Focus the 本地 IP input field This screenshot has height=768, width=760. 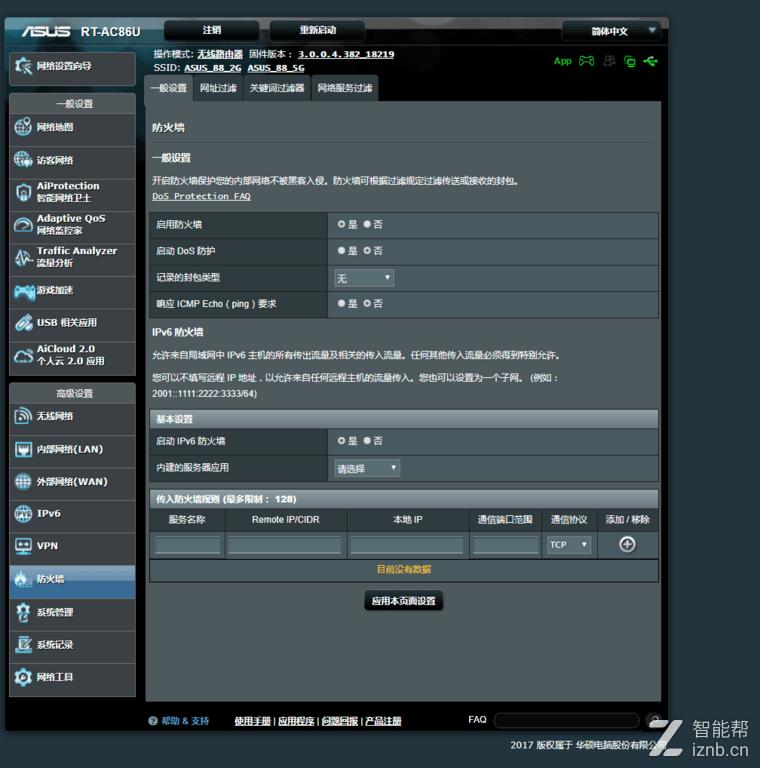tap(407, 545)
